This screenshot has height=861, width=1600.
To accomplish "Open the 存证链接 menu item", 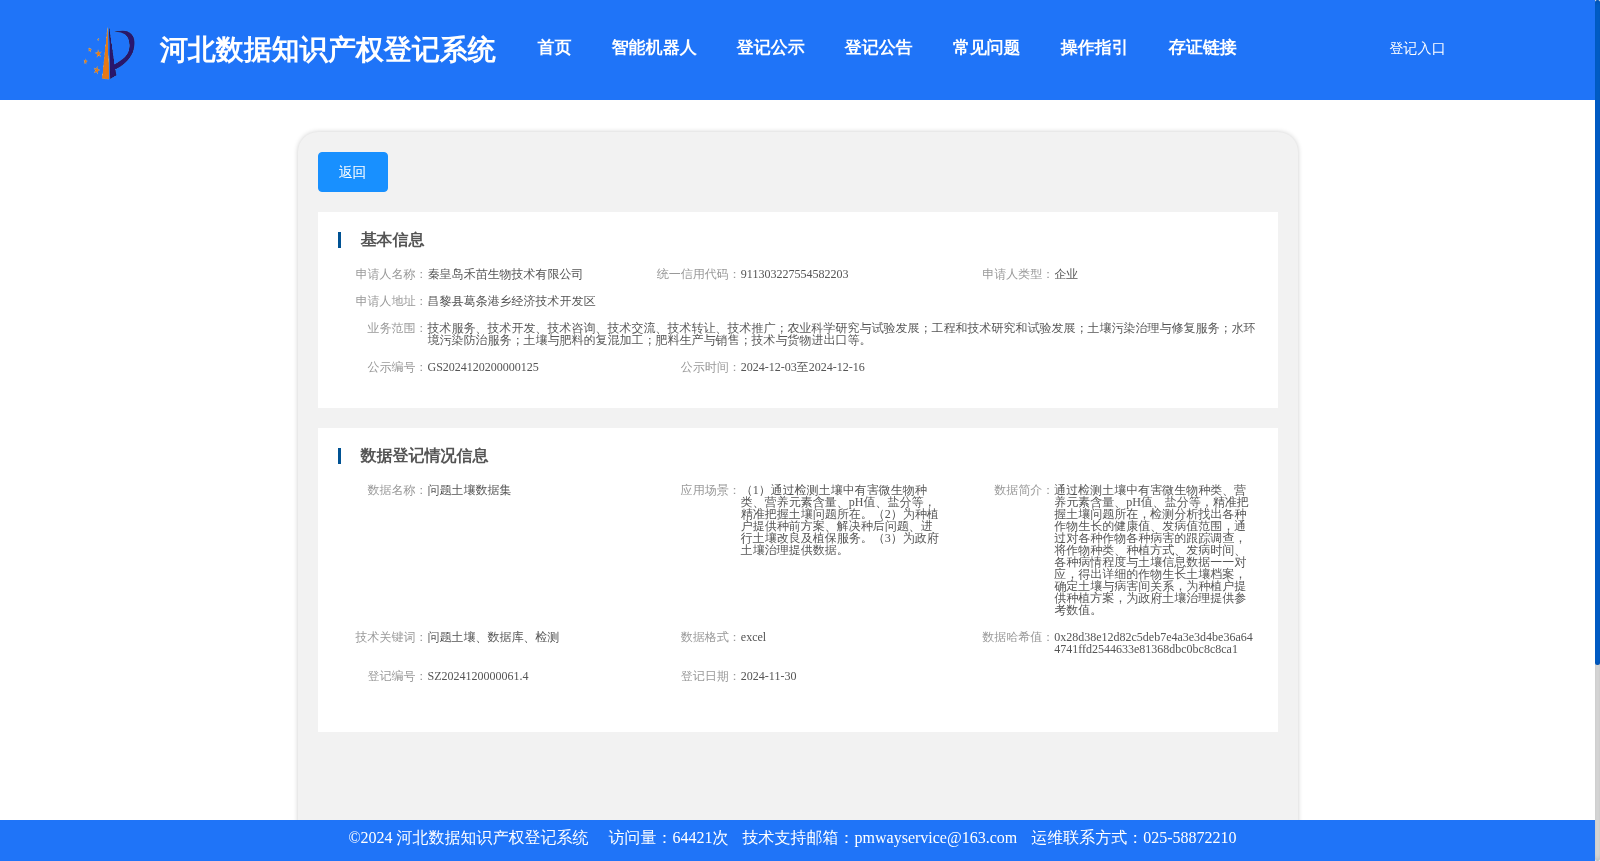I will (x=1202, y=48).
